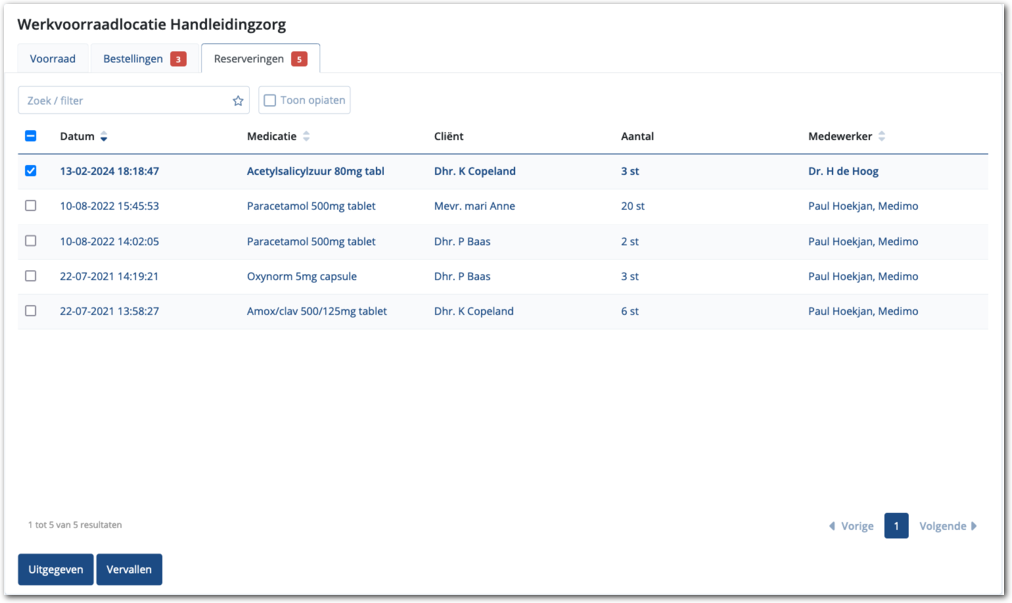Click the red badge on Reserveringen tab
Viewport: 1012px width, 603px height.
coord(299,59)
